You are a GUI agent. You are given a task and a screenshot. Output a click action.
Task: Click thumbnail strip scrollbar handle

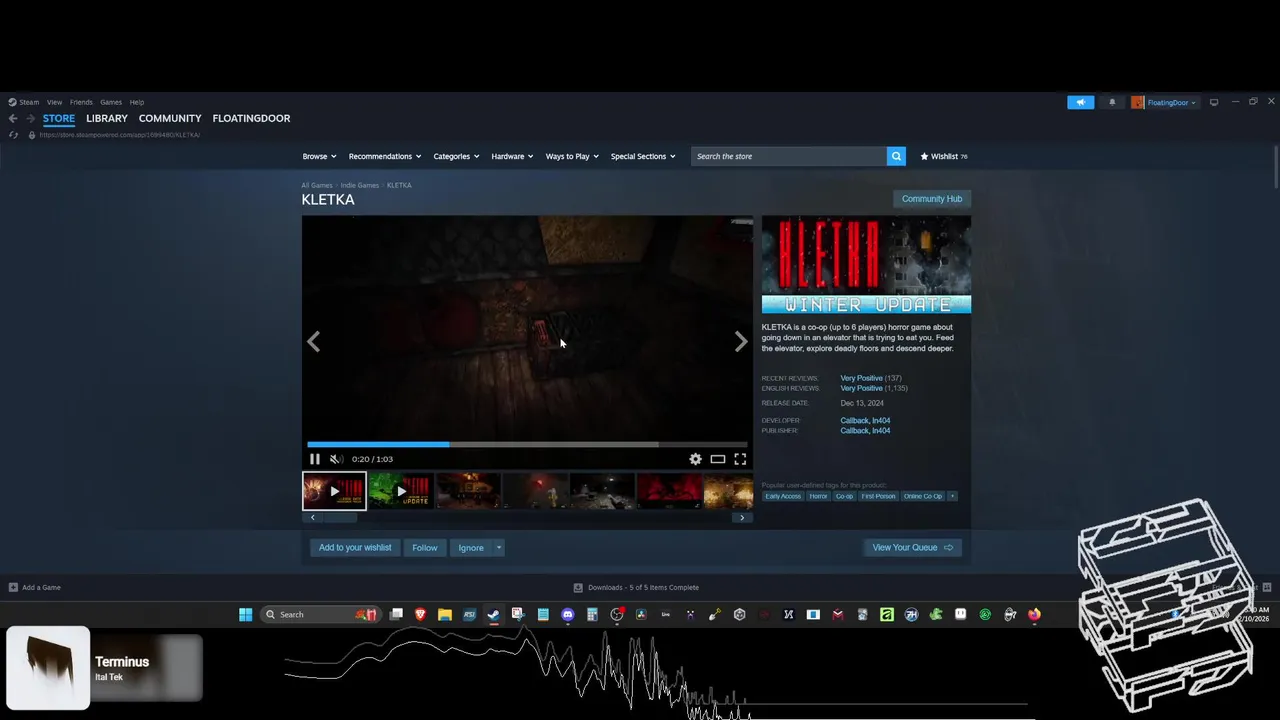point(339,518)
